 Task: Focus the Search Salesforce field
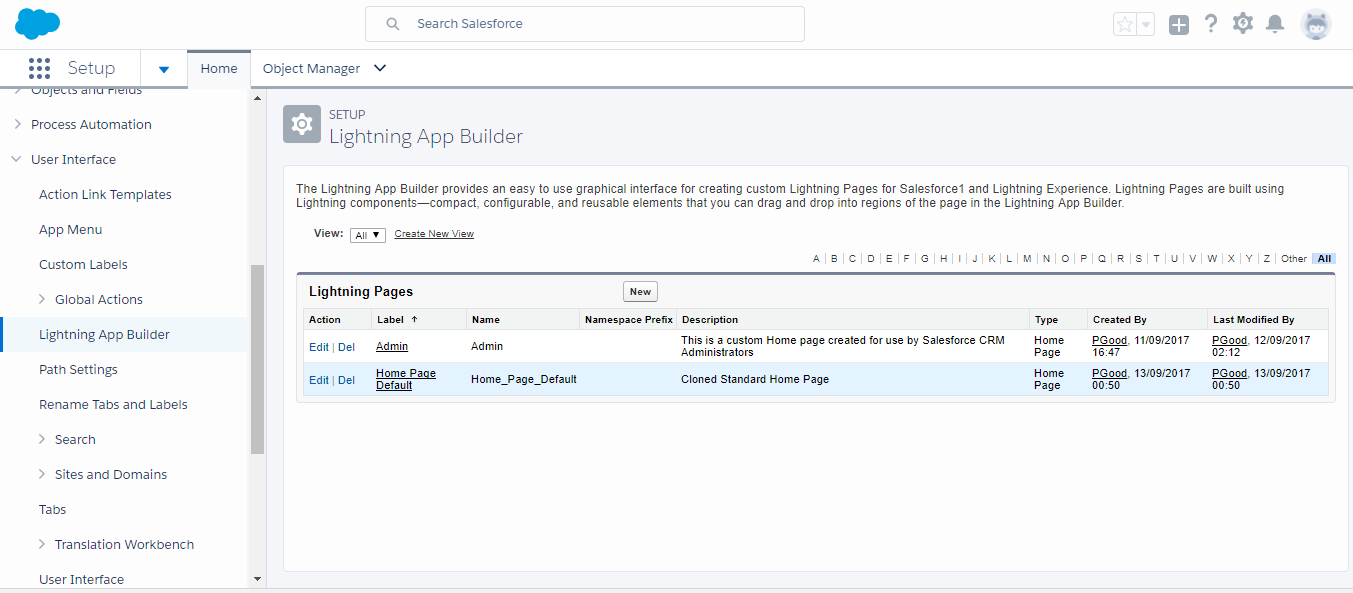[x=585, y=24]
